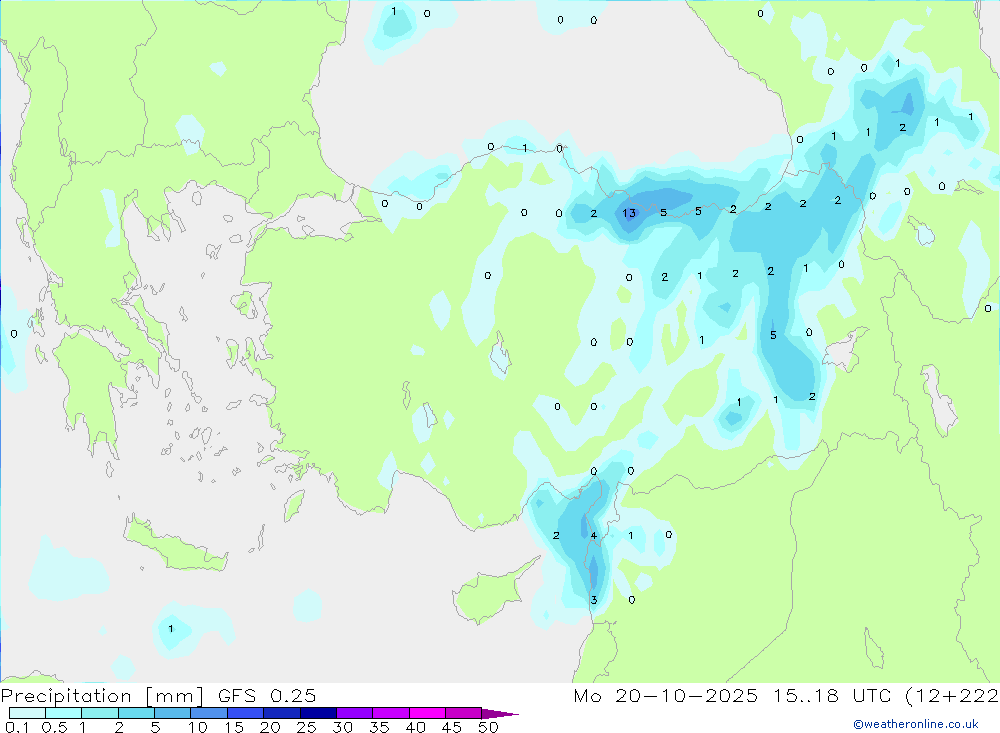Click the legend scale label '20'
This screenshot has height=733, width=1000.
point(270,727)
